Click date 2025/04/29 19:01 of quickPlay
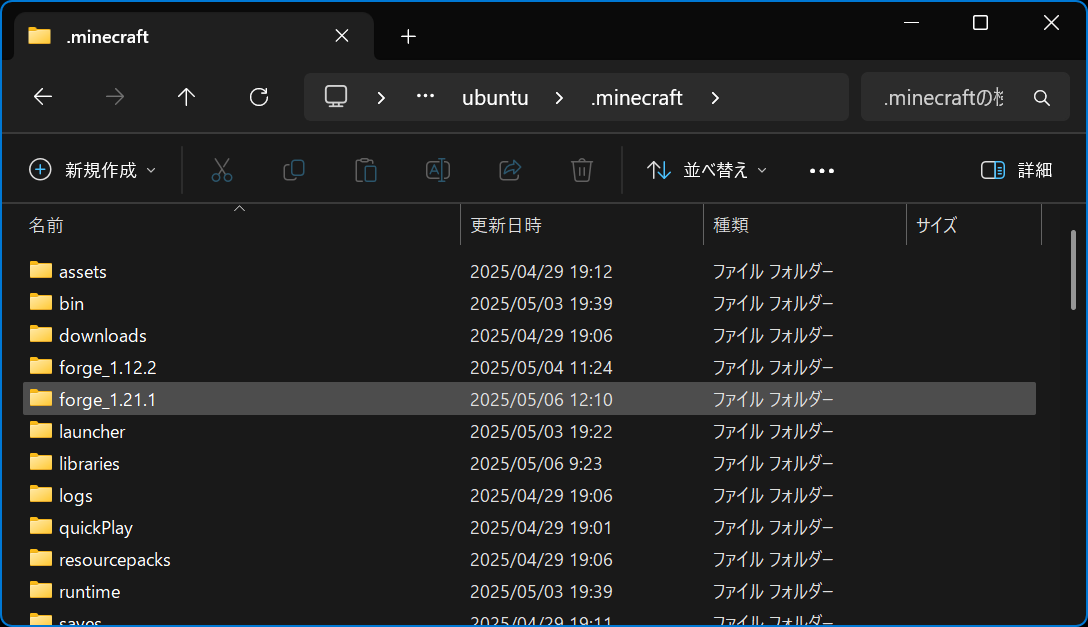 541,528
